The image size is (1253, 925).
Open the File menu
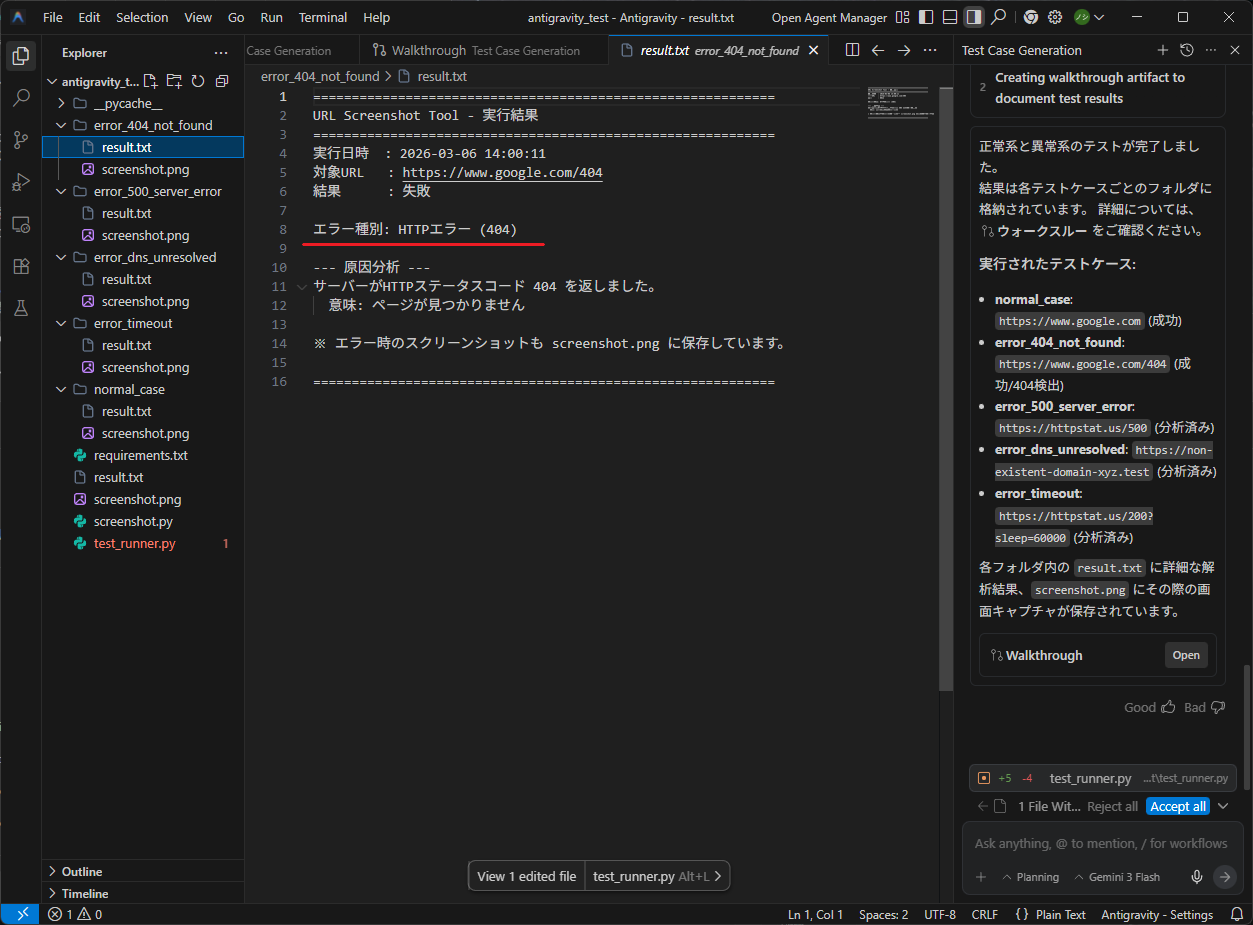pyautogui.click(x=53, y=17)
